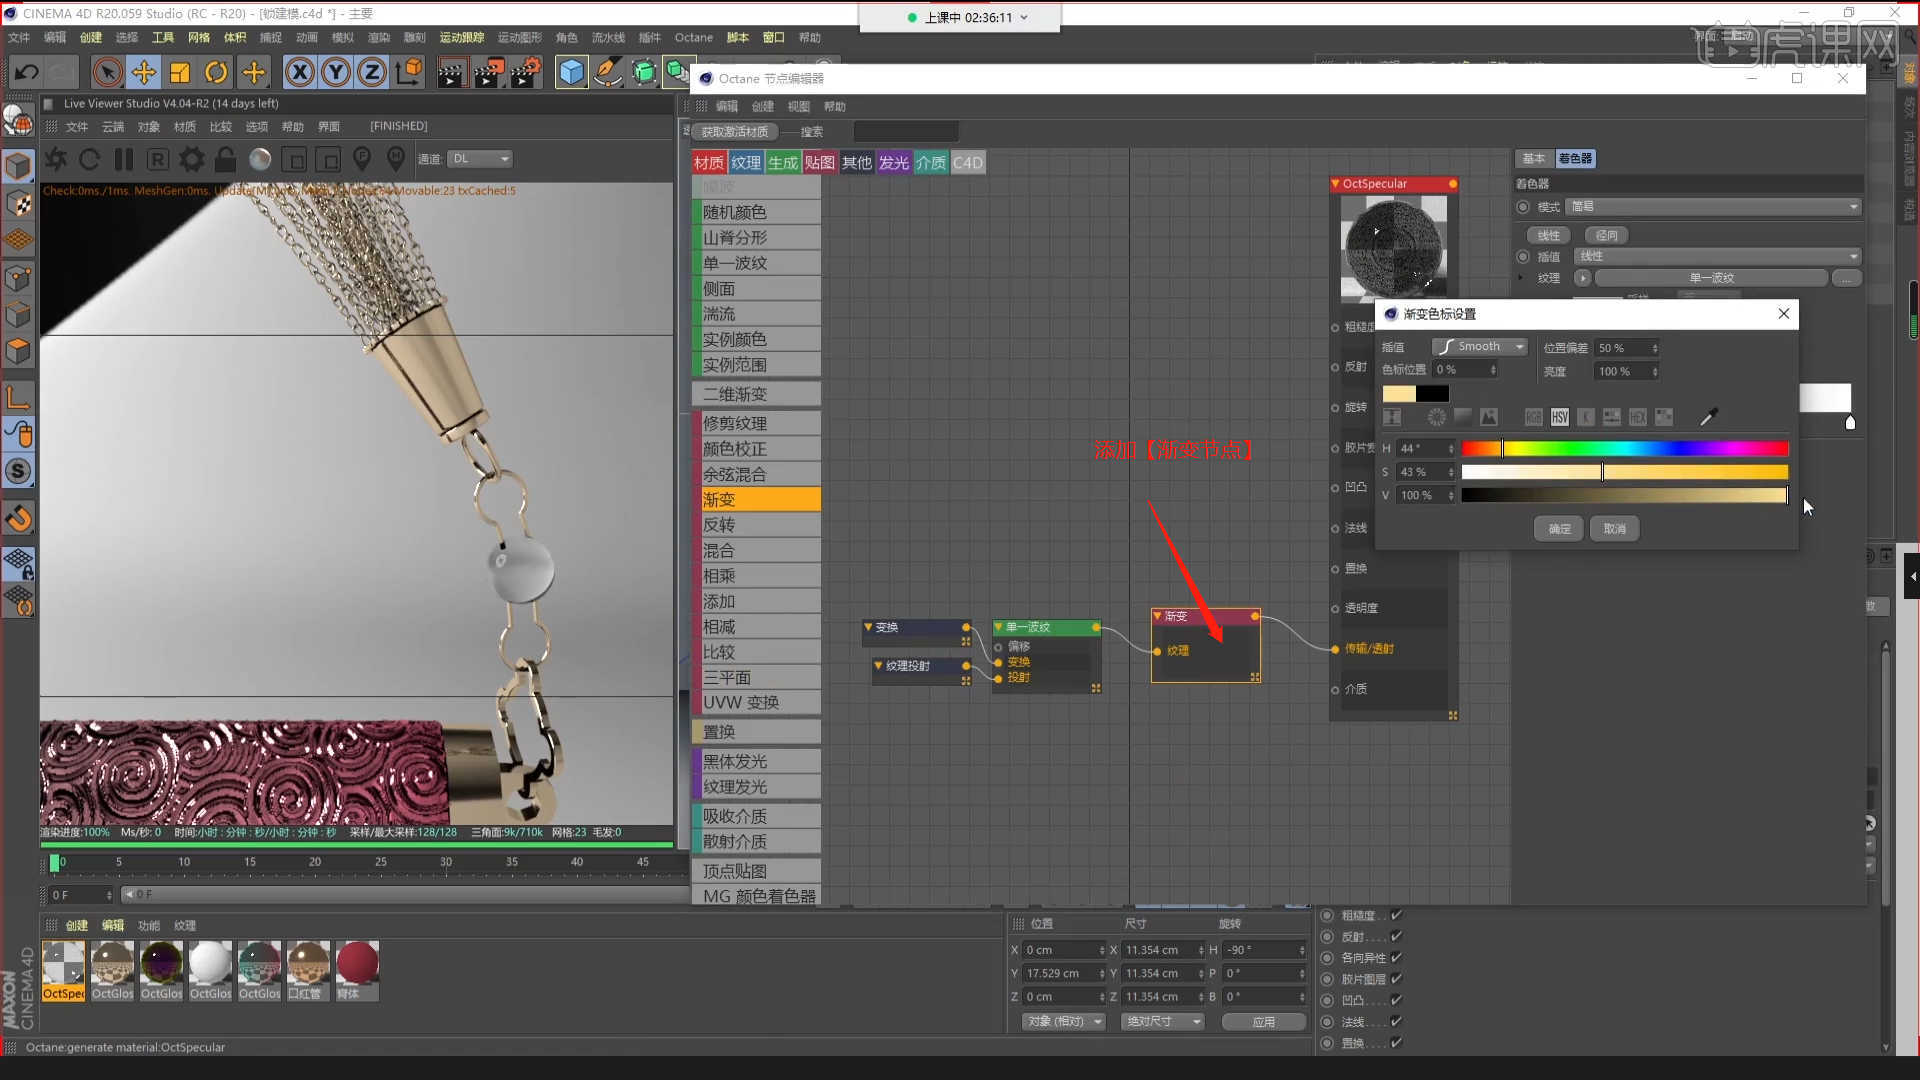1920x1080 pixels.
Task: Open the 对象 (相对) dropdown
Action: point(1064,1021)
